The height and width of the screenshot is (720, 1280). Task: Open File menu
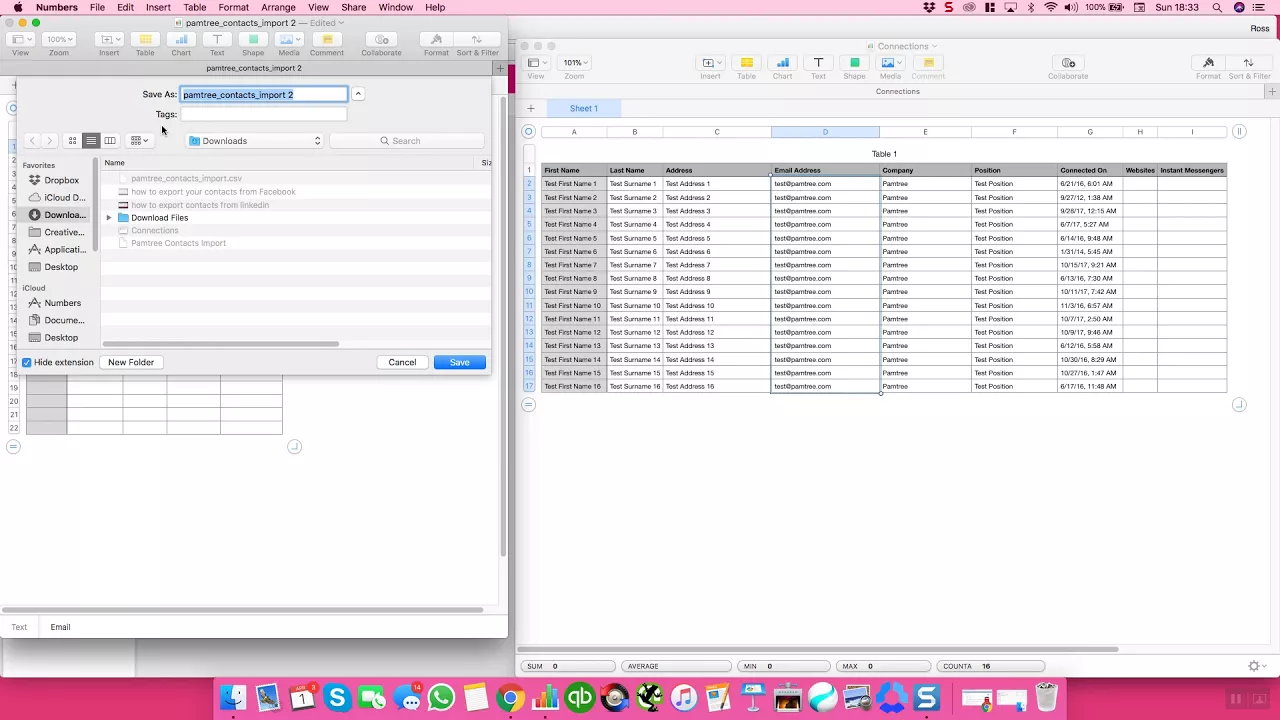[97, 7]
